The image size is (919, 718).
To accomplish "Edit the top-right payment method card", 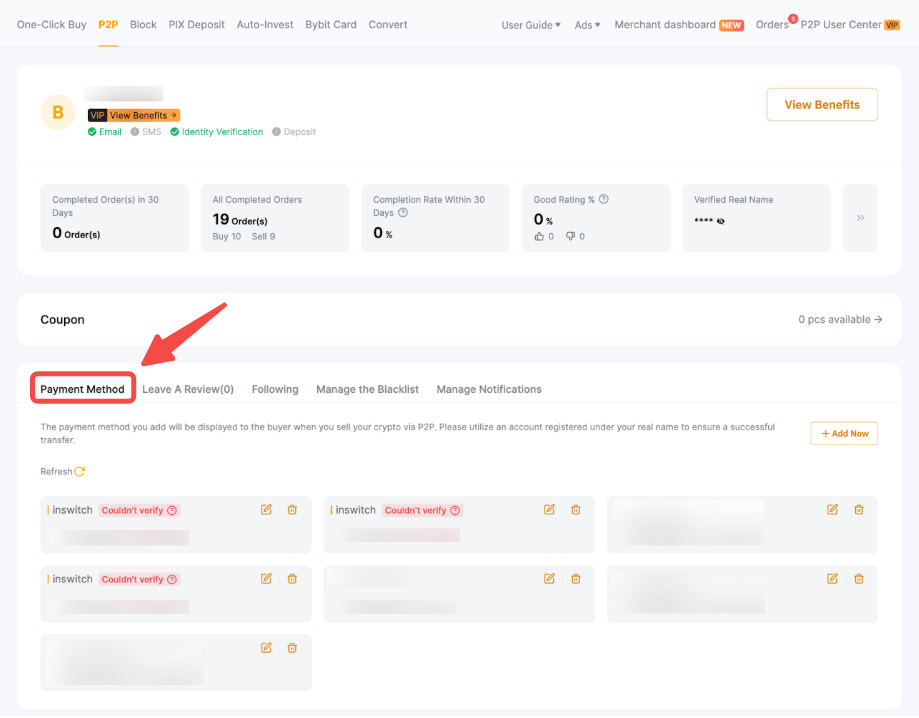I will 832,510.
